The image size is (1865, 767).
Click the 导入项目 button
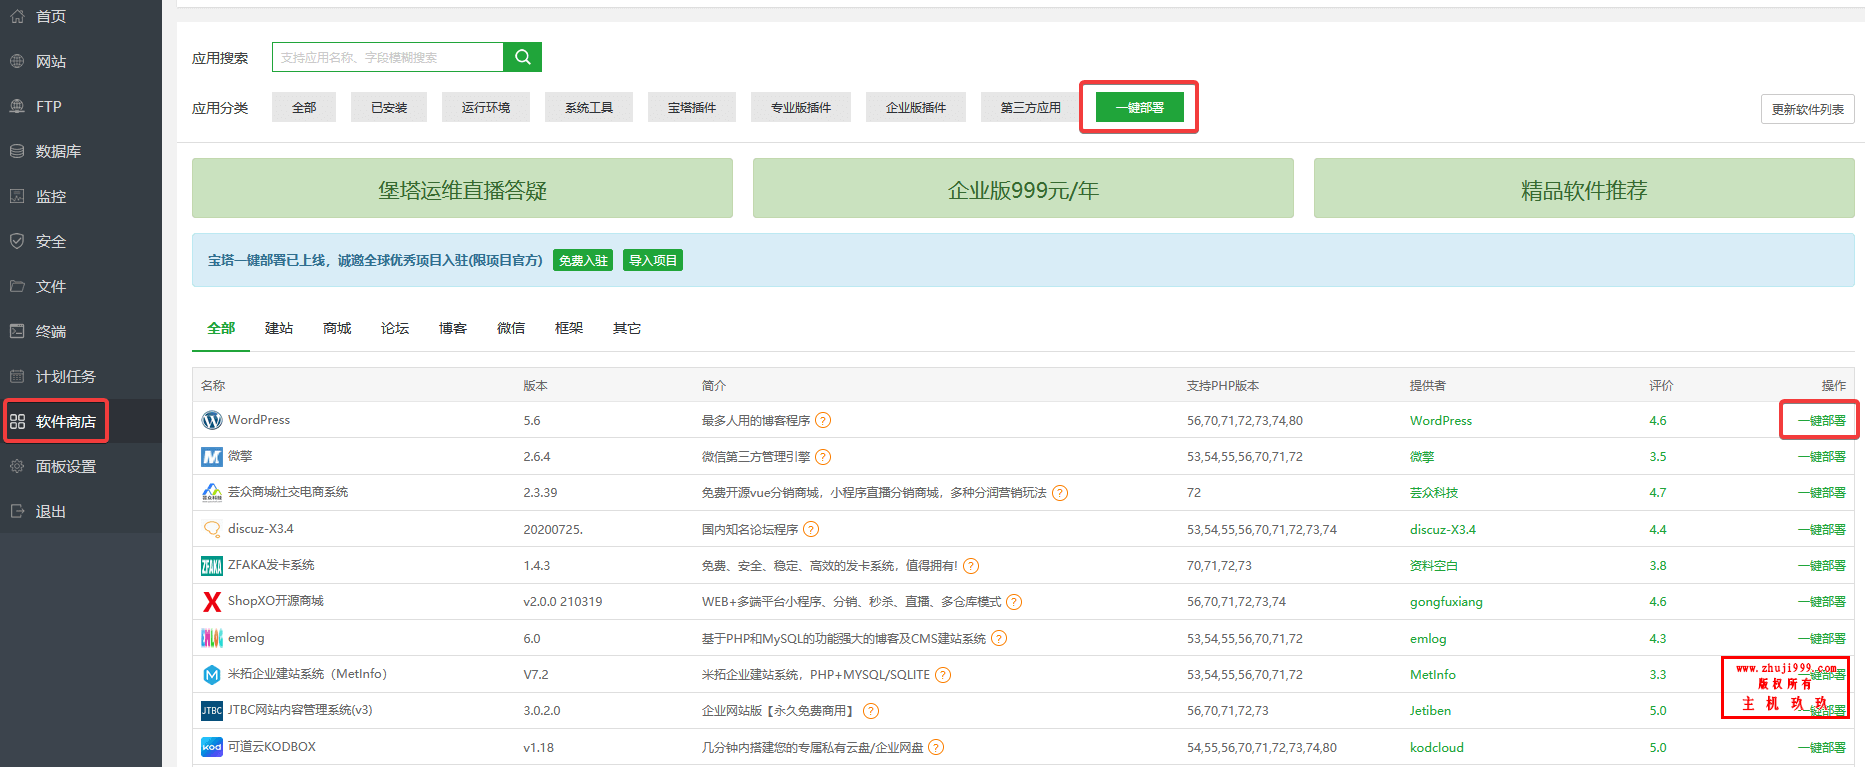pyautogui.click(x=653, y=260)
